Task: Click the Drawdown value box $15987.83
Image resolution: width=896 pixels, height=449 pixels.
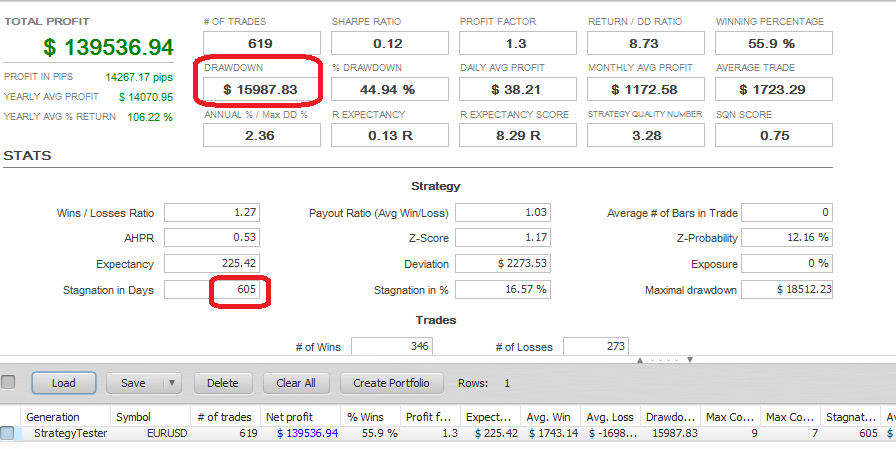Action: point(261,89)
